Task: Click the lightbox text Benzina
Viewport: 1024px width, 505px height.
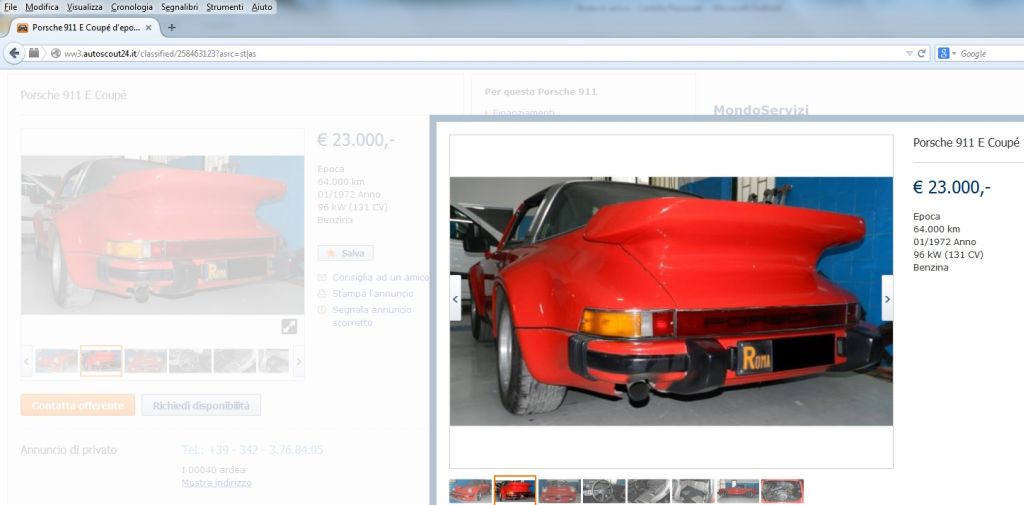Action: point(931,267)
